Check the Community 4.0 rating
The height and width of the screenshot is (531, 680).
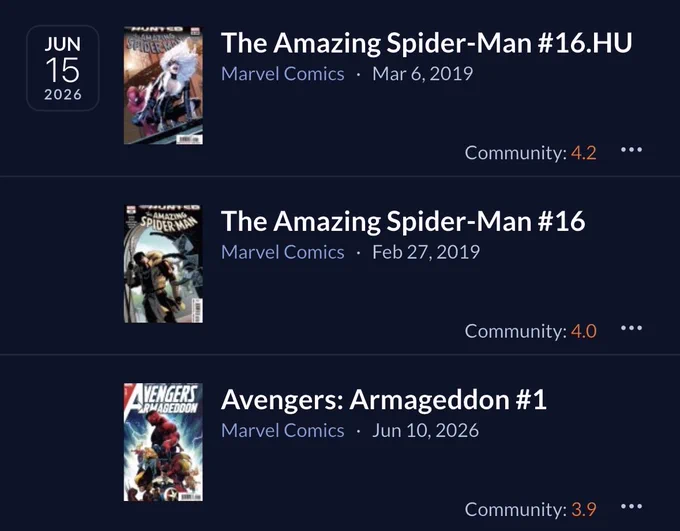pyautogui.click(x=530, y=331)
